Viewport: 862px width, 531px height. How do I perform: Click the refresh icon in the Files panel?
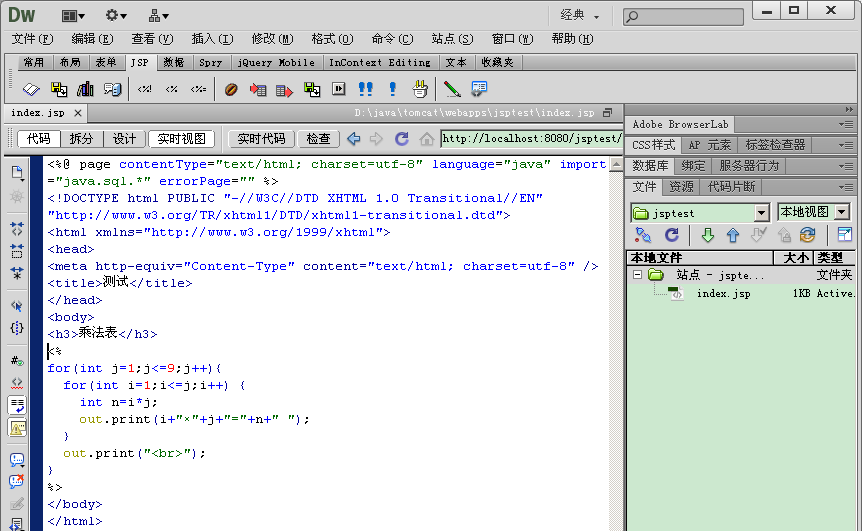click(x=672, y=235)
